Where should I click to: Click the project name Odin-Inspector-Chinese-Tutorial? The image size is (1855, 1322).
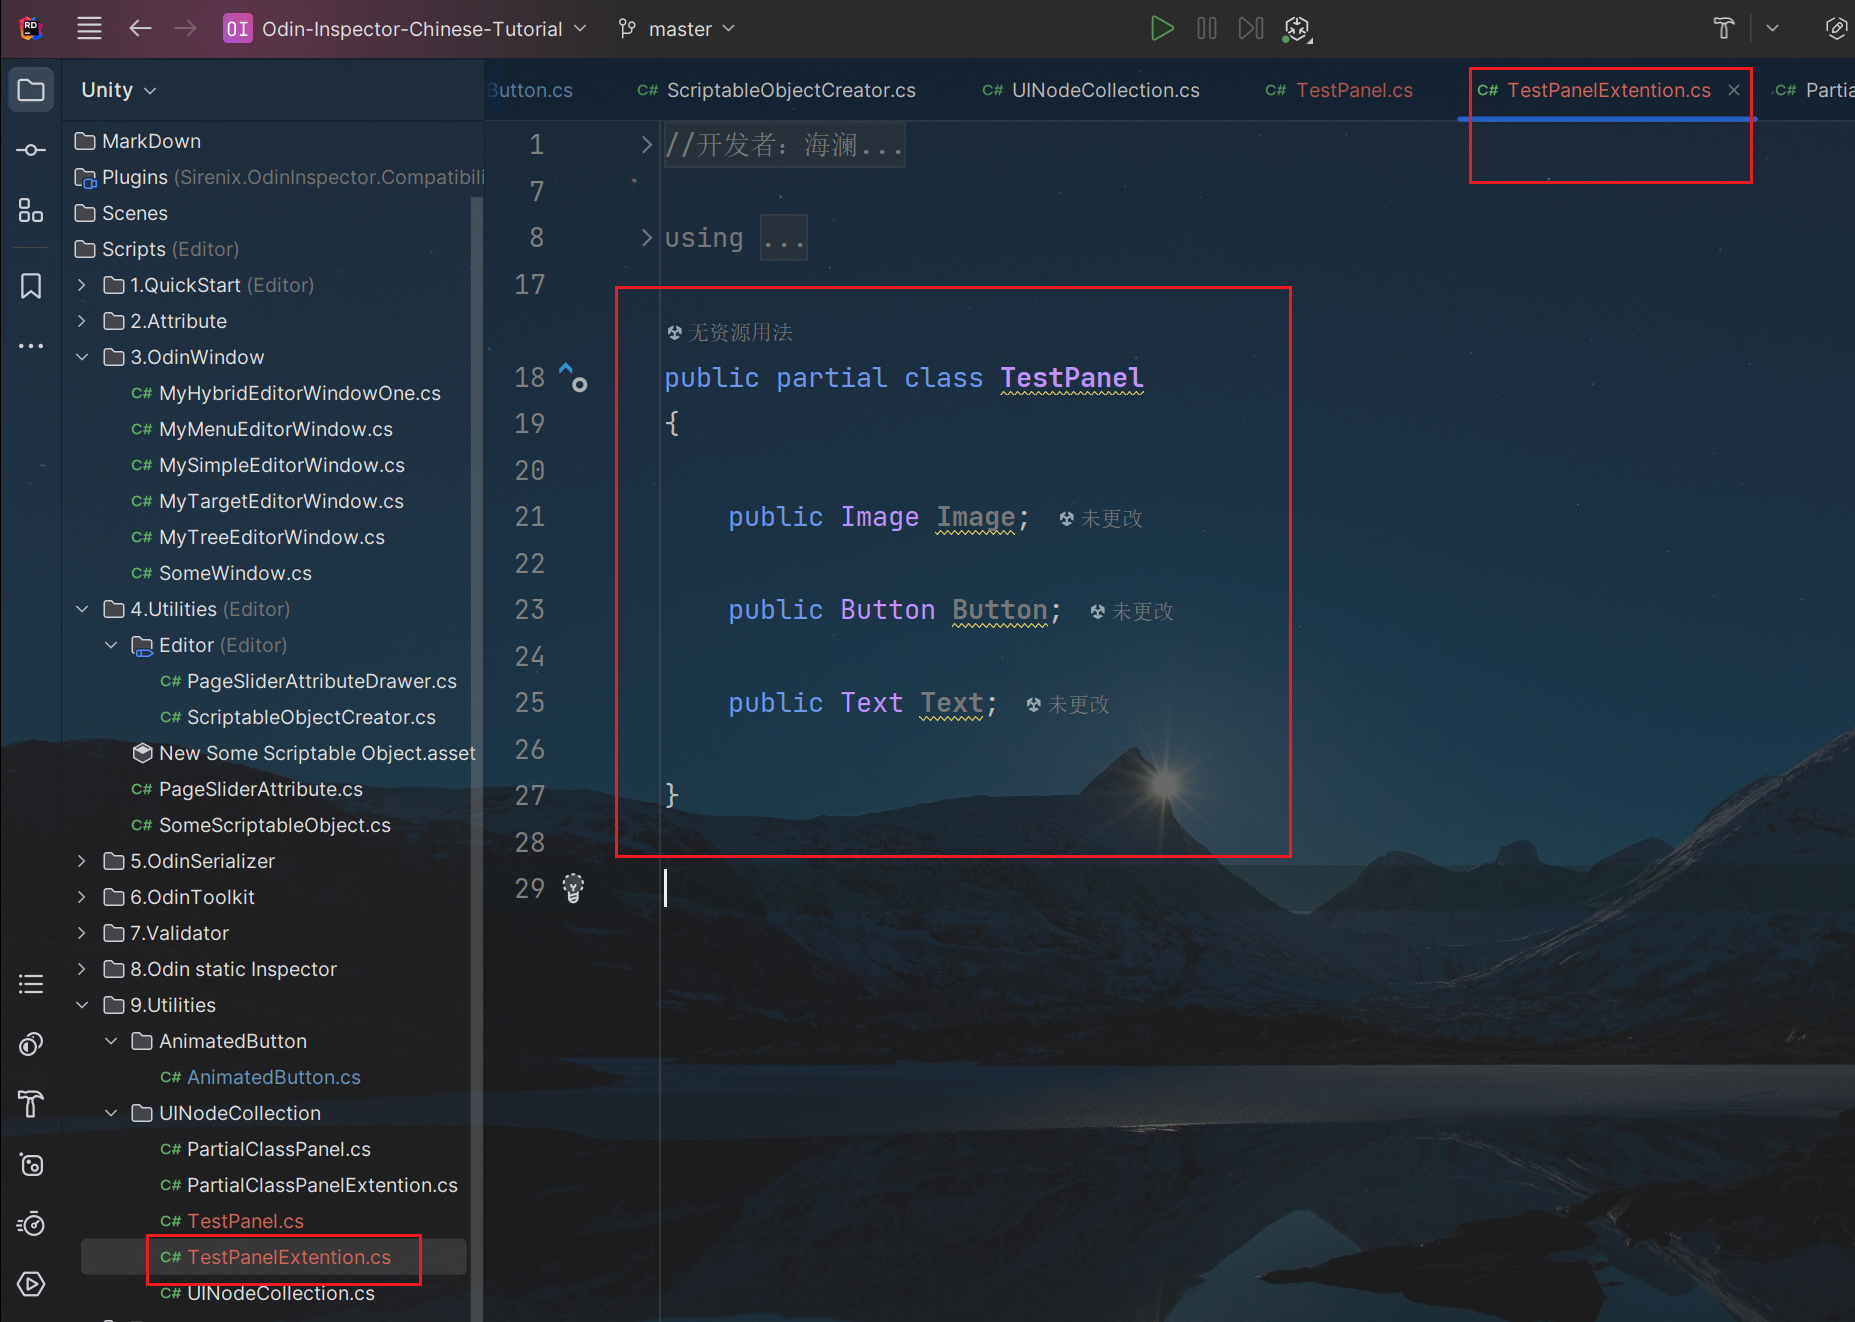(411, 29)
